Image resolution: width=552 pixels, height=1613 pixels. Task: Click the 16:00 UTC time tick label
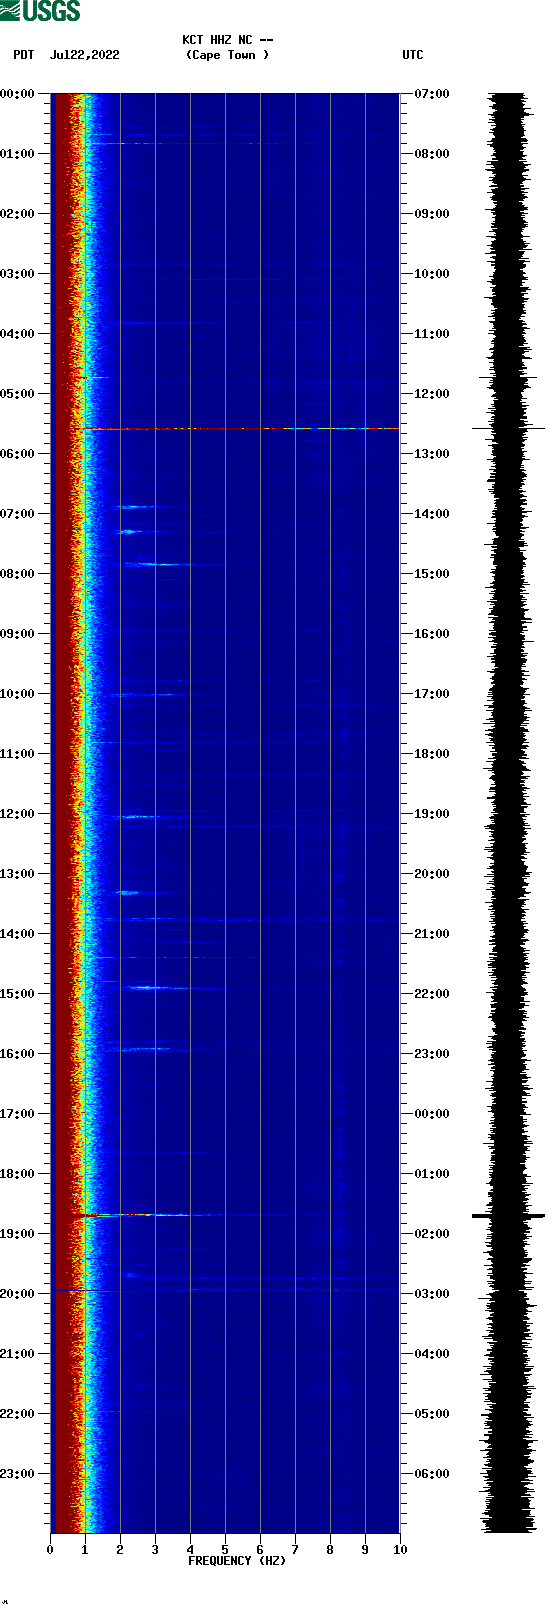coord(432,634)
